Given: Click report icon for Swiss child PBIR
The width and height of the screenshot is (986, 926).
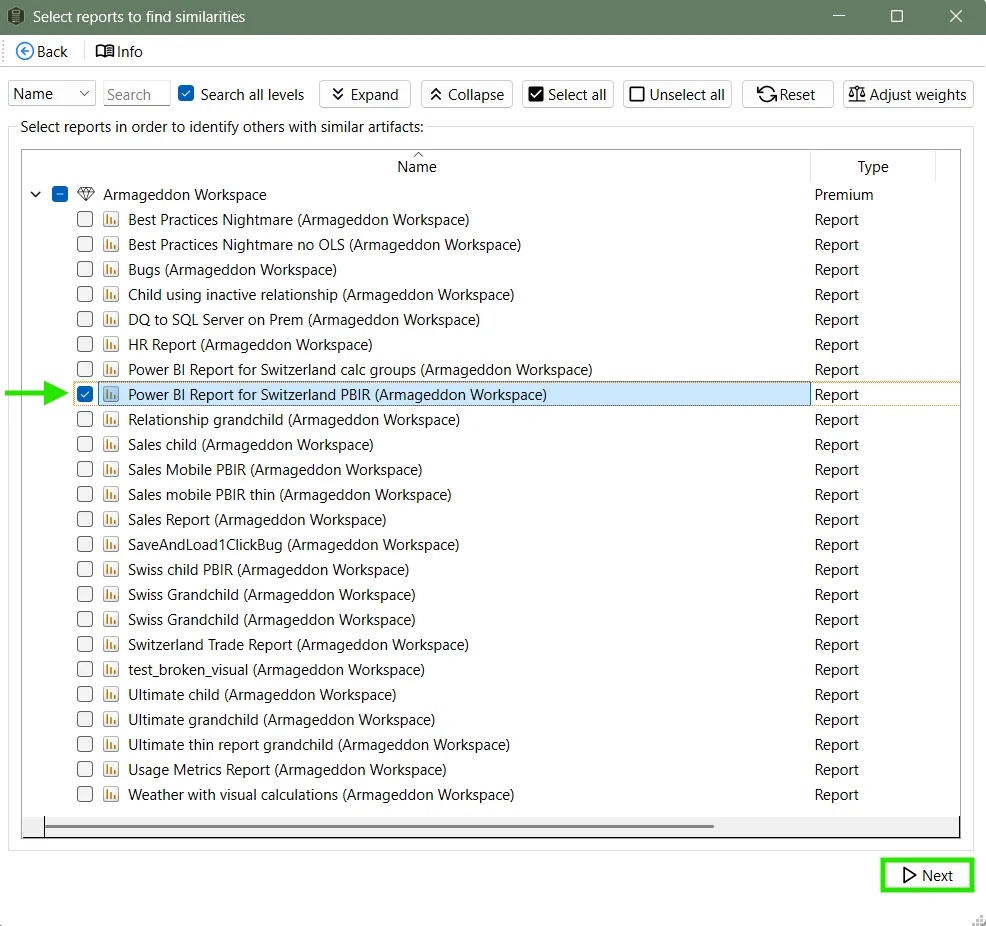Looking at the screenshot, I should click(111, 570).
